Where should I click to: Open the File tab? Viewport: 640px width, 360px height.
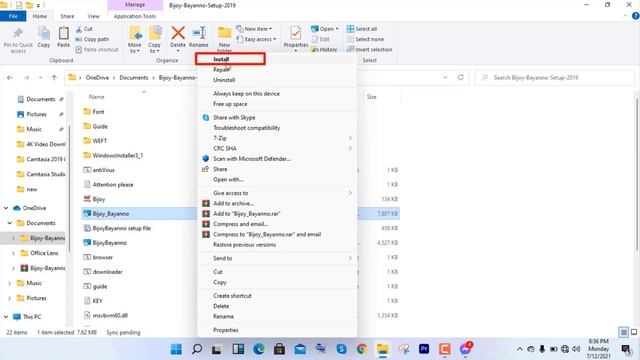13,16
